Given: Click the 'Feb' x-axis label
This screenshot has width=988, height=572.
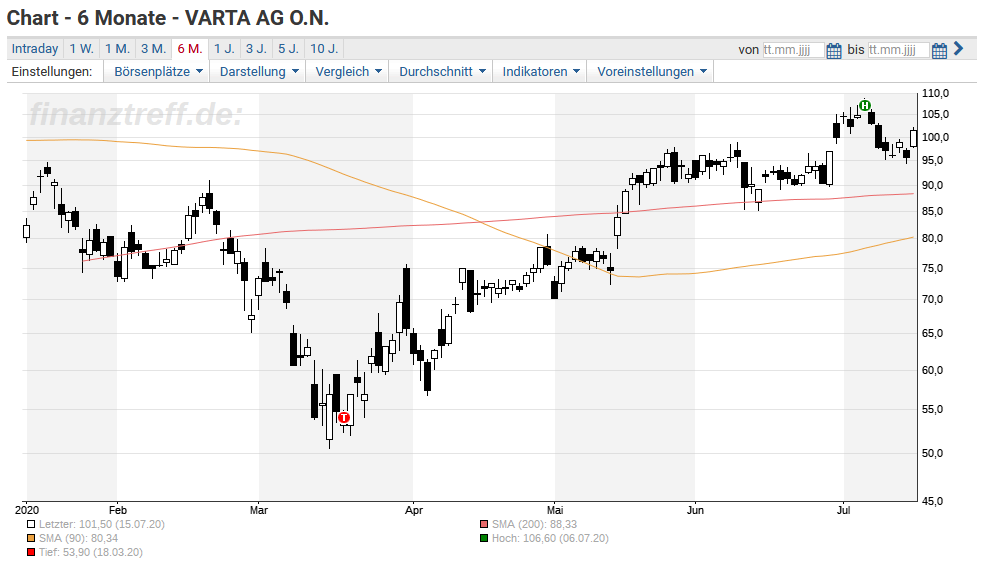Looking at the screenshot, I should coord(117,510).
